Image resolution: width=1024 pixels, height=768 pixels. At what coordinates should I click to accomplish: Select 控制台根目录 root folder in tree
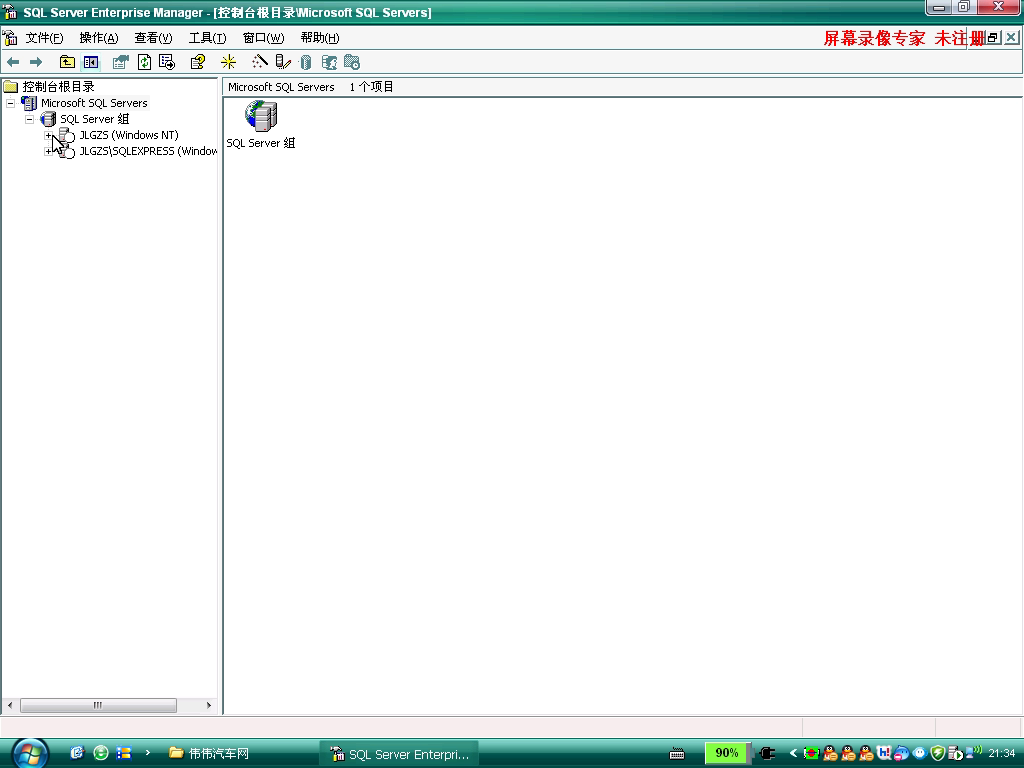pyautogui.click(x=58, y=86)
